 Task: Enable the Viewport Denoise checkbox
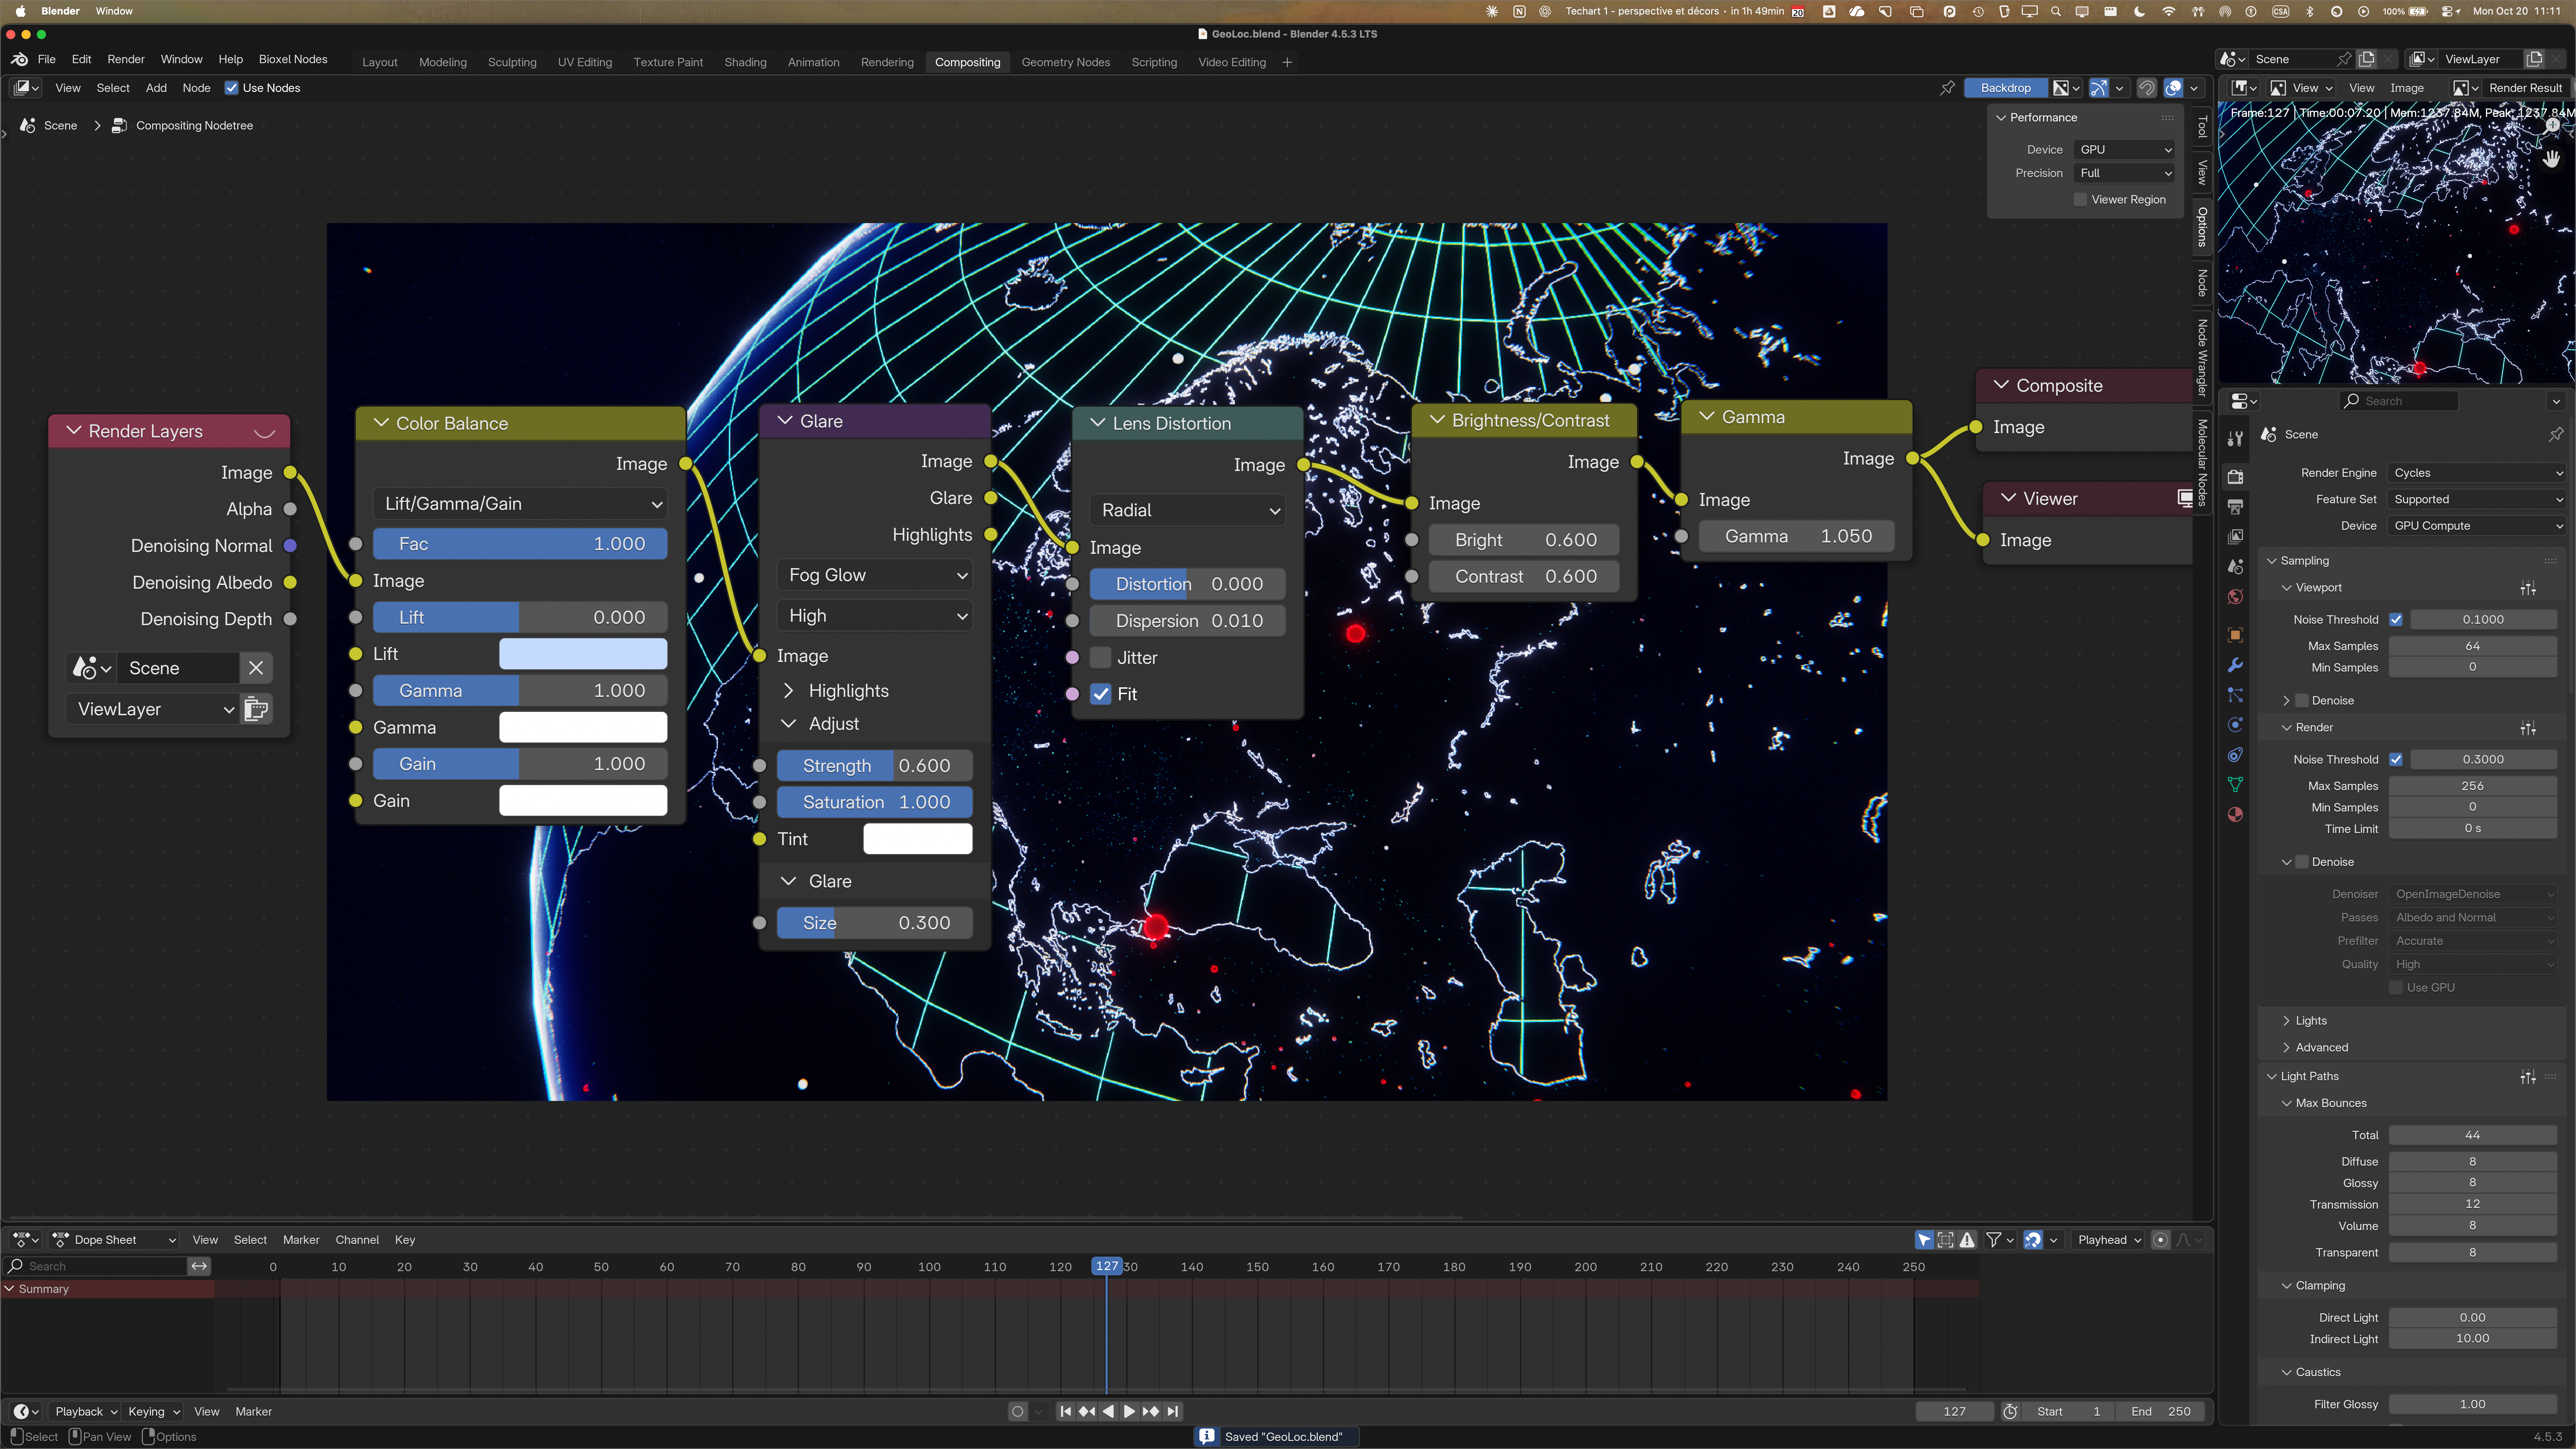pyautogui.click(x=2302, y=700)
